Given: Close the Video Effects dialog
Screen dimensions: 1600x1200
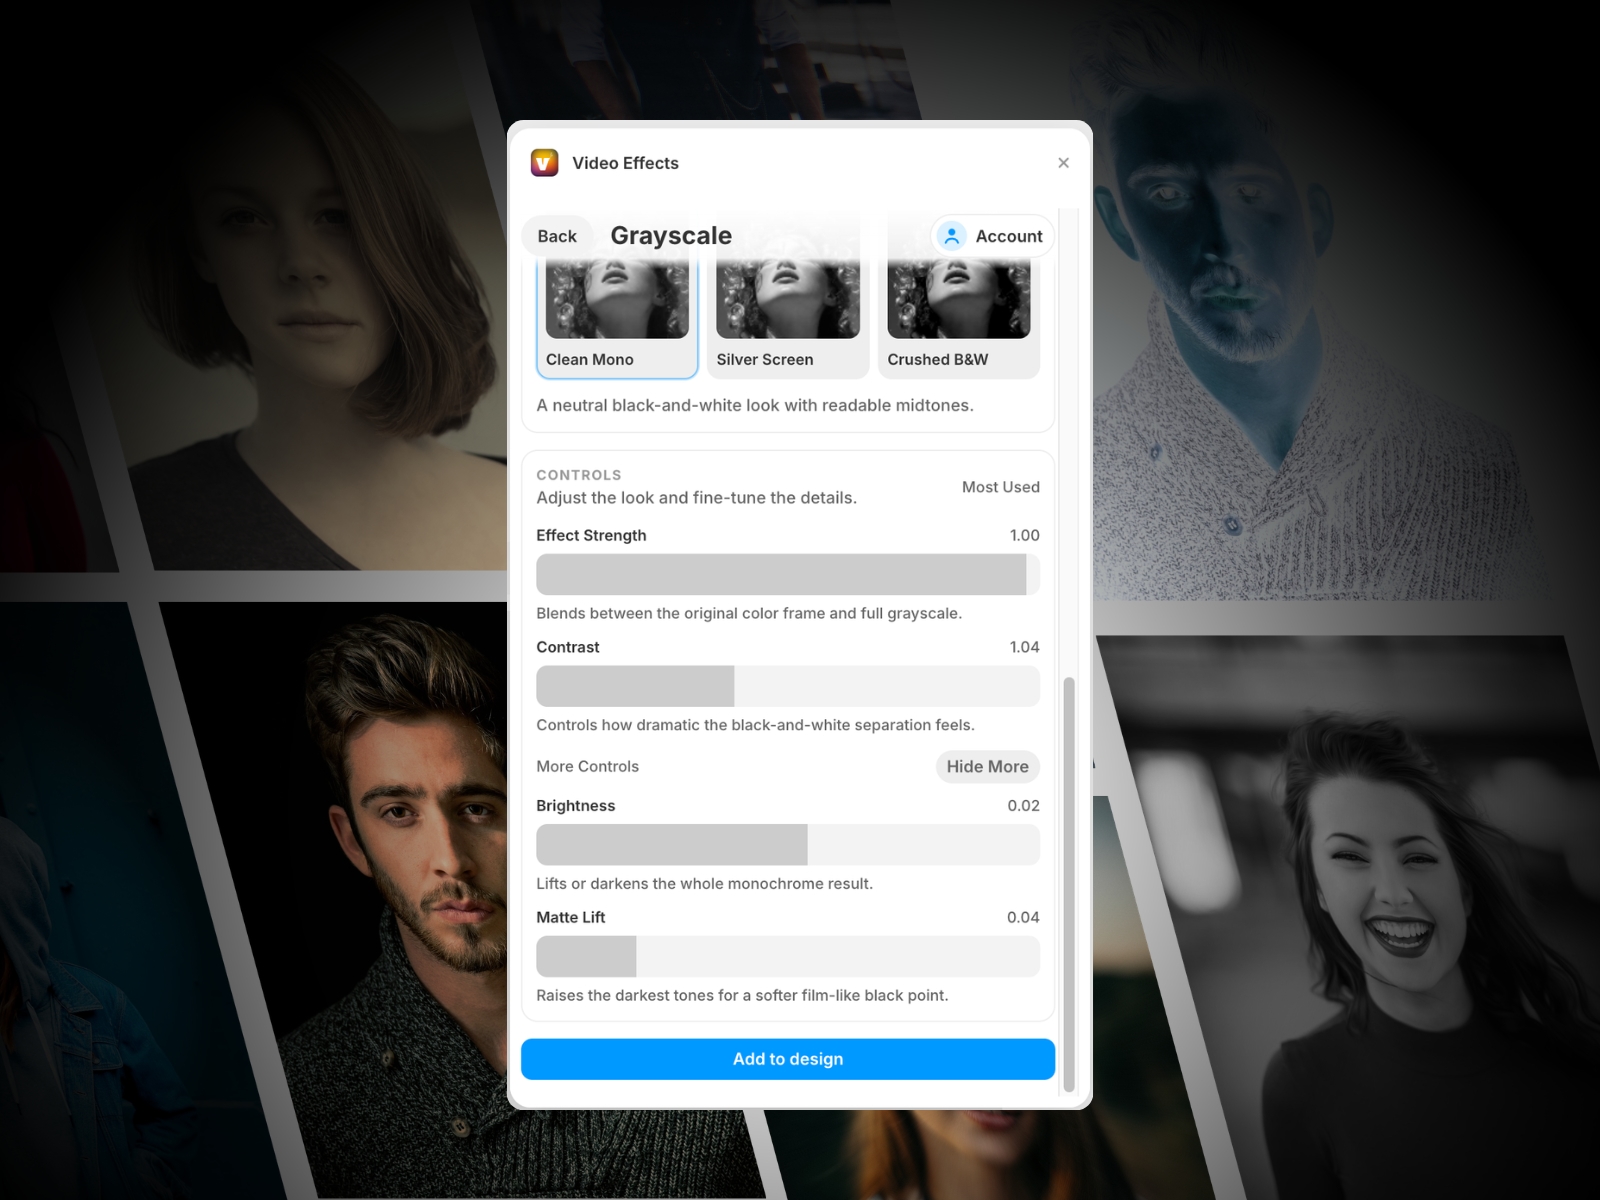Looking at the screenshot, I should point(1063,163).
